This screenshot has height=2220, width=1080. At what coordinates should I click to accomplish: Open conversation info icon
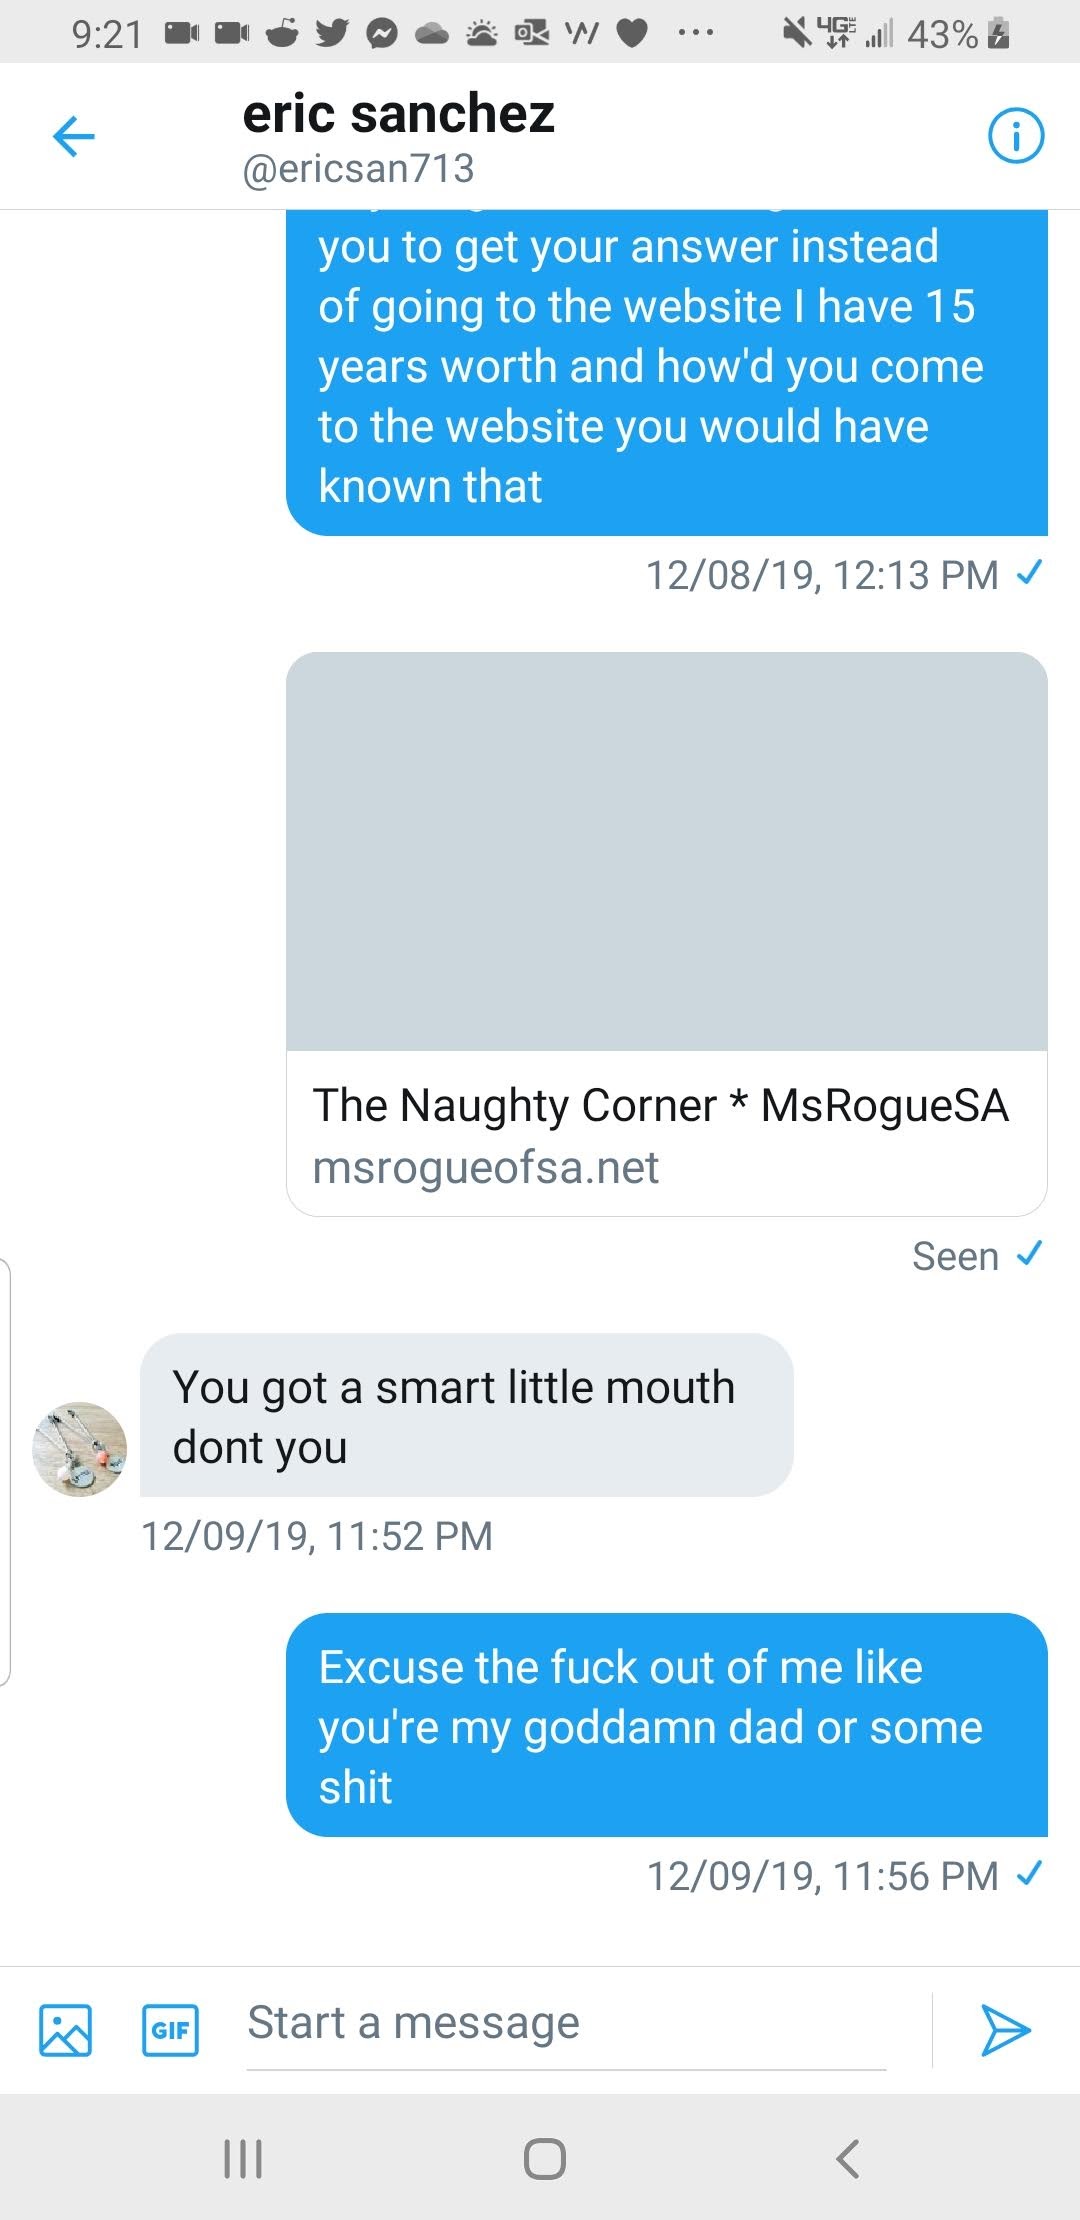[x=1015, y=136]
